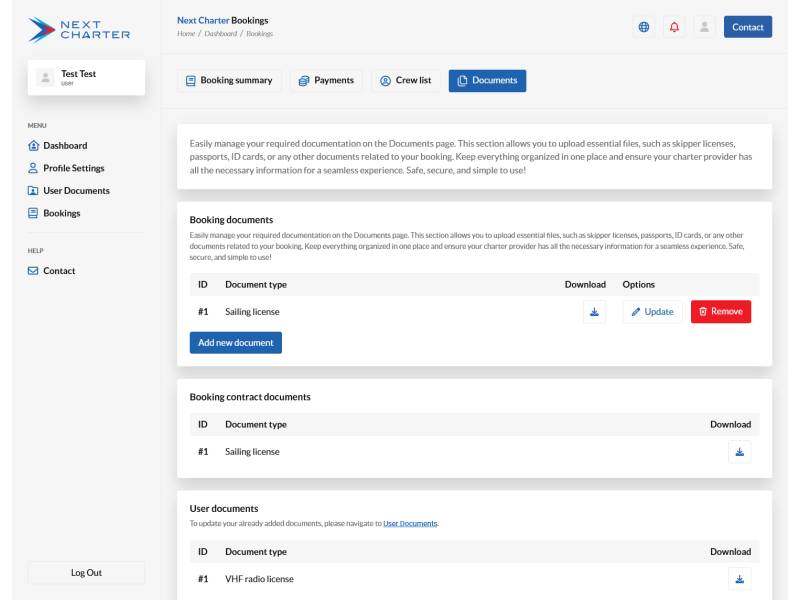This screenshot has width=800, height=600.
Task: Open Dashboard from the sidebar menu
Action: 64,146
